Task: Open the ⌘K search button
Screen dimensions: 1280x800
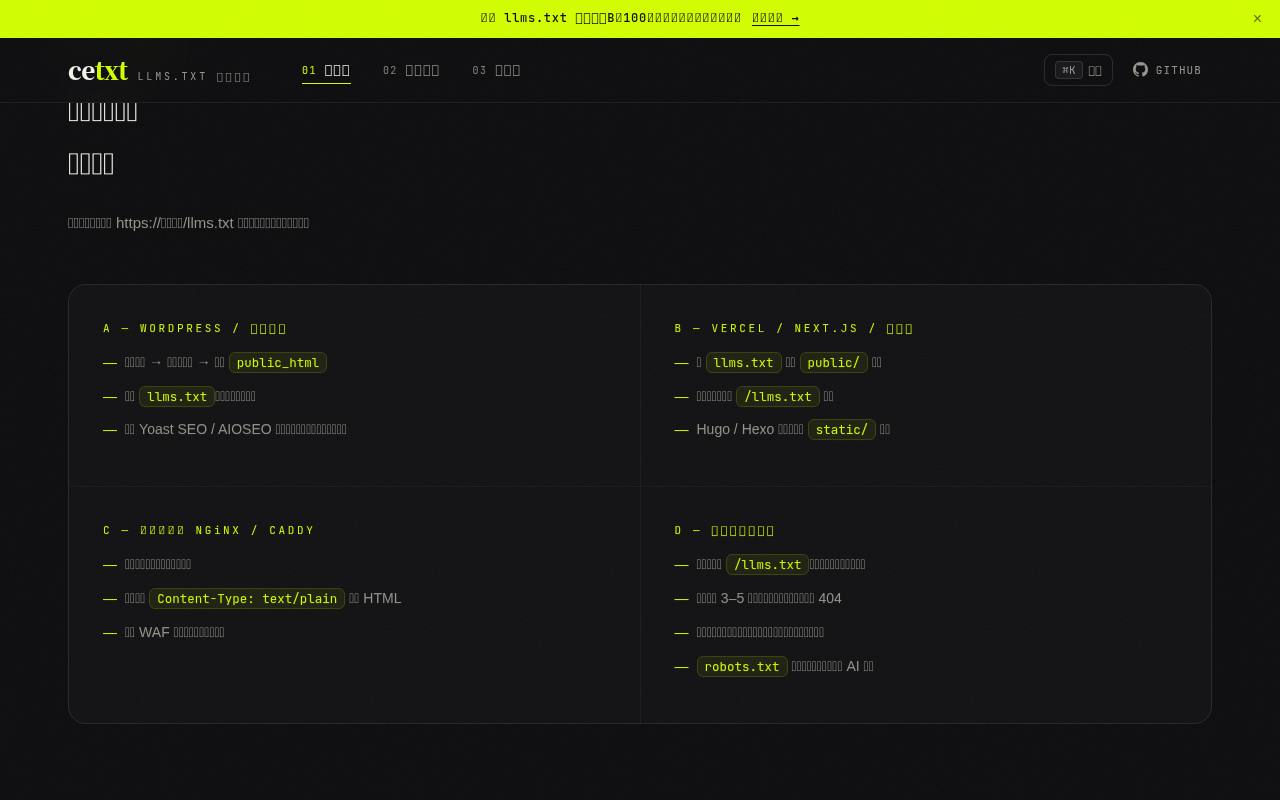Action: pos(1078,70)
